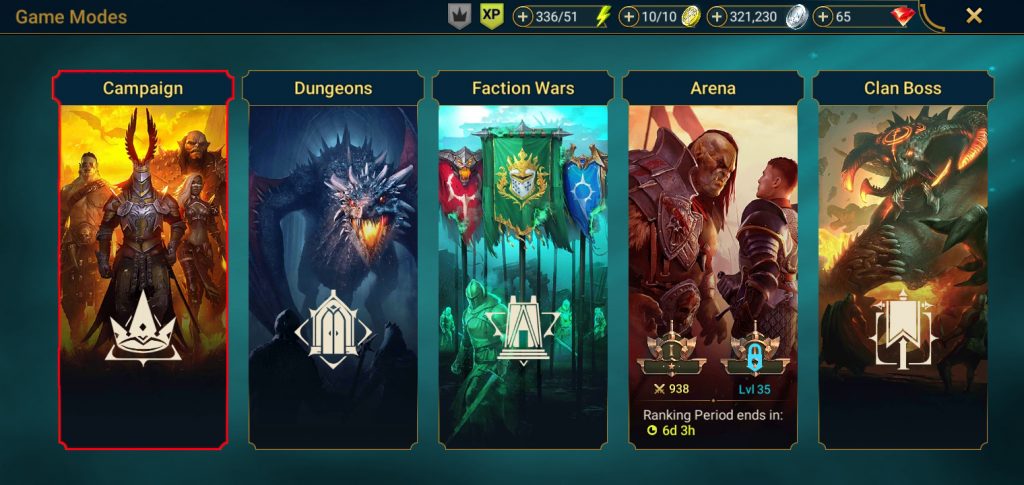Click the silver crown badge icon
This screenshot has width=1024, height=485.
(459, 16)
